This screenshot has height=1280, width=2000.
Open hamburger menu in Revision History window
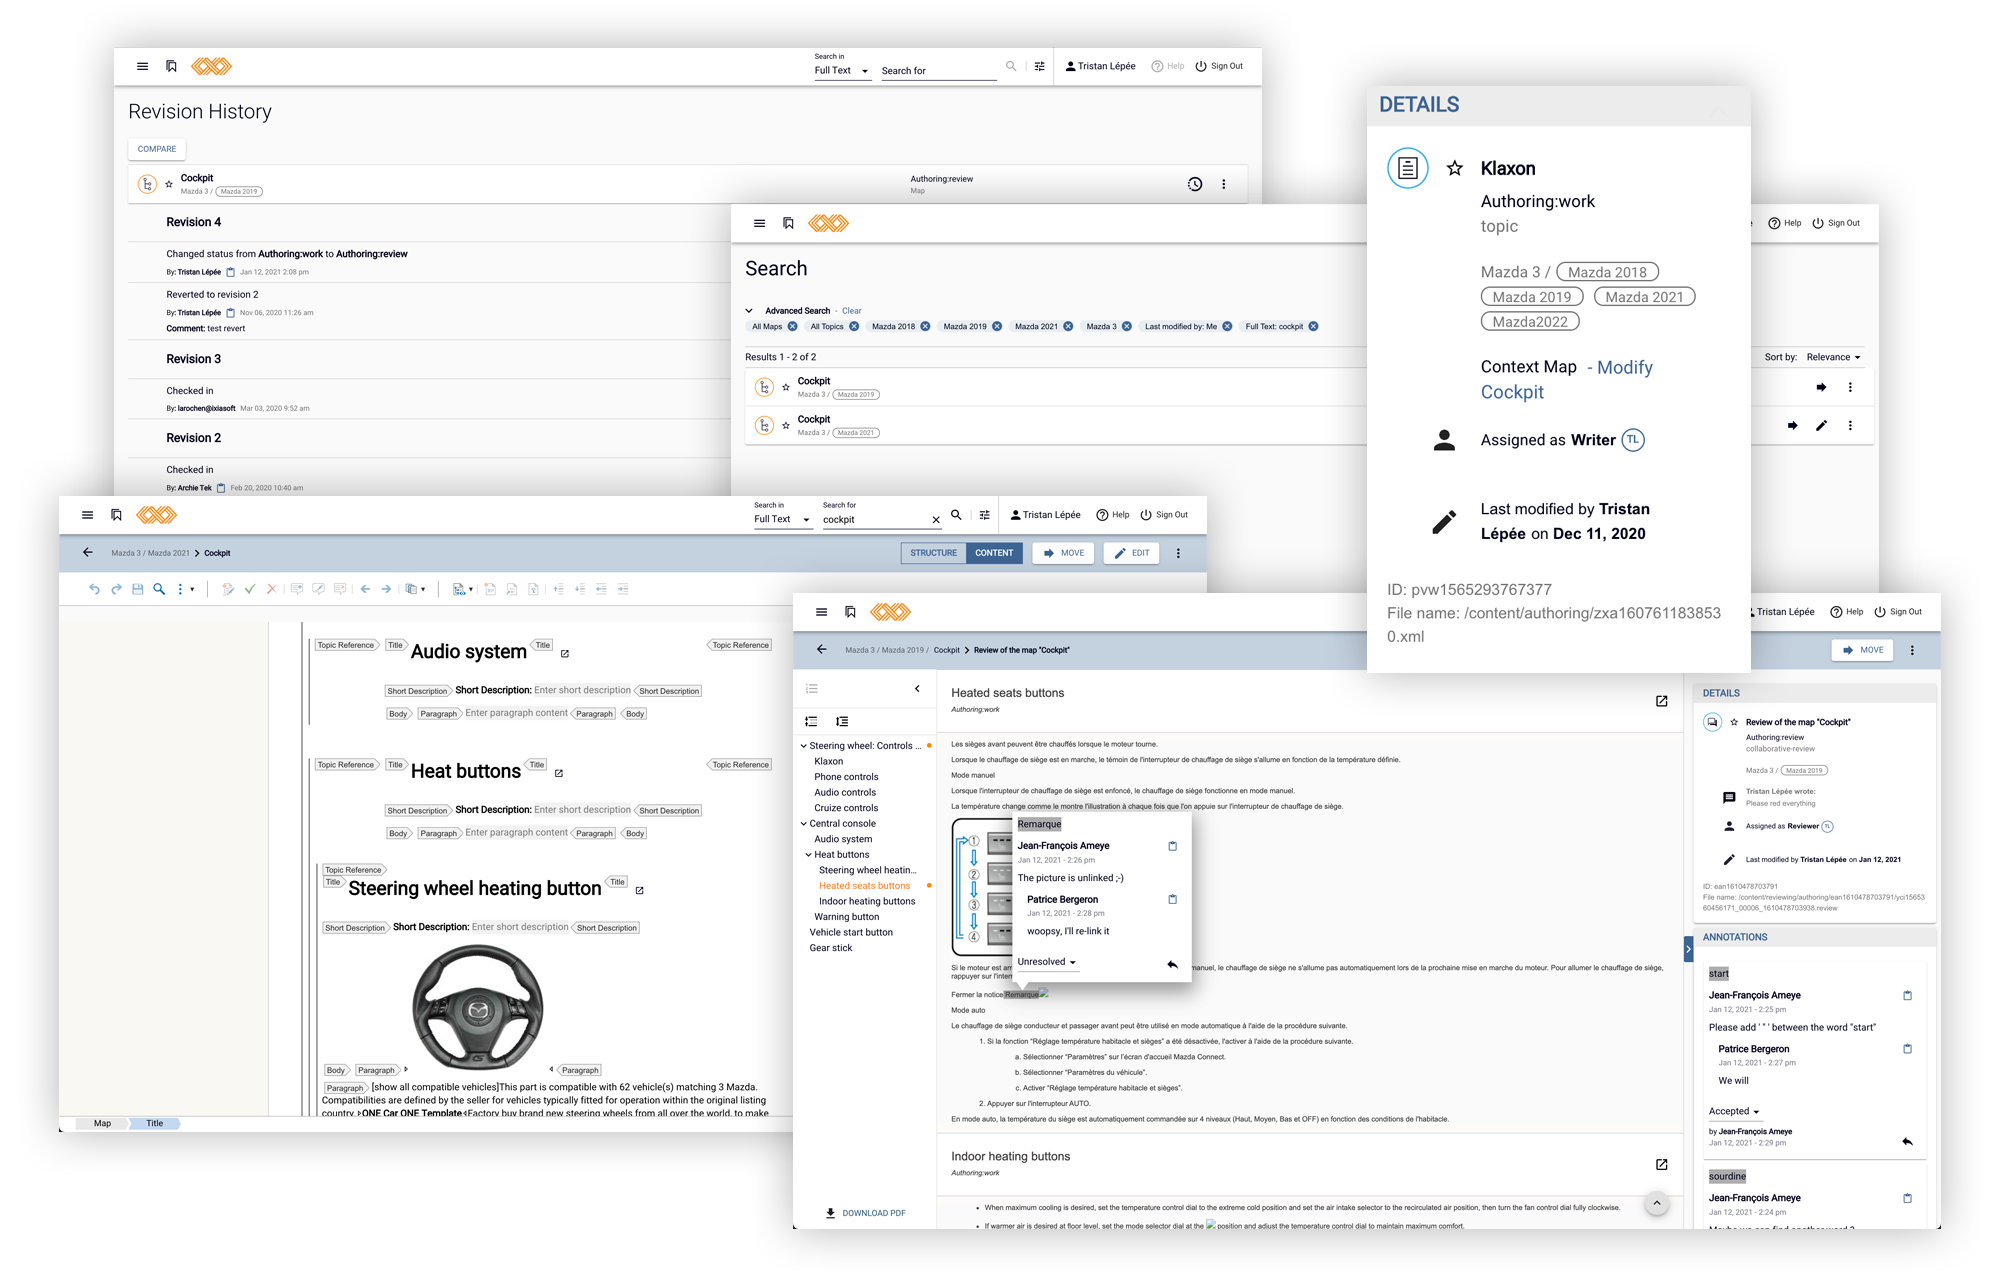pos(142,66)
